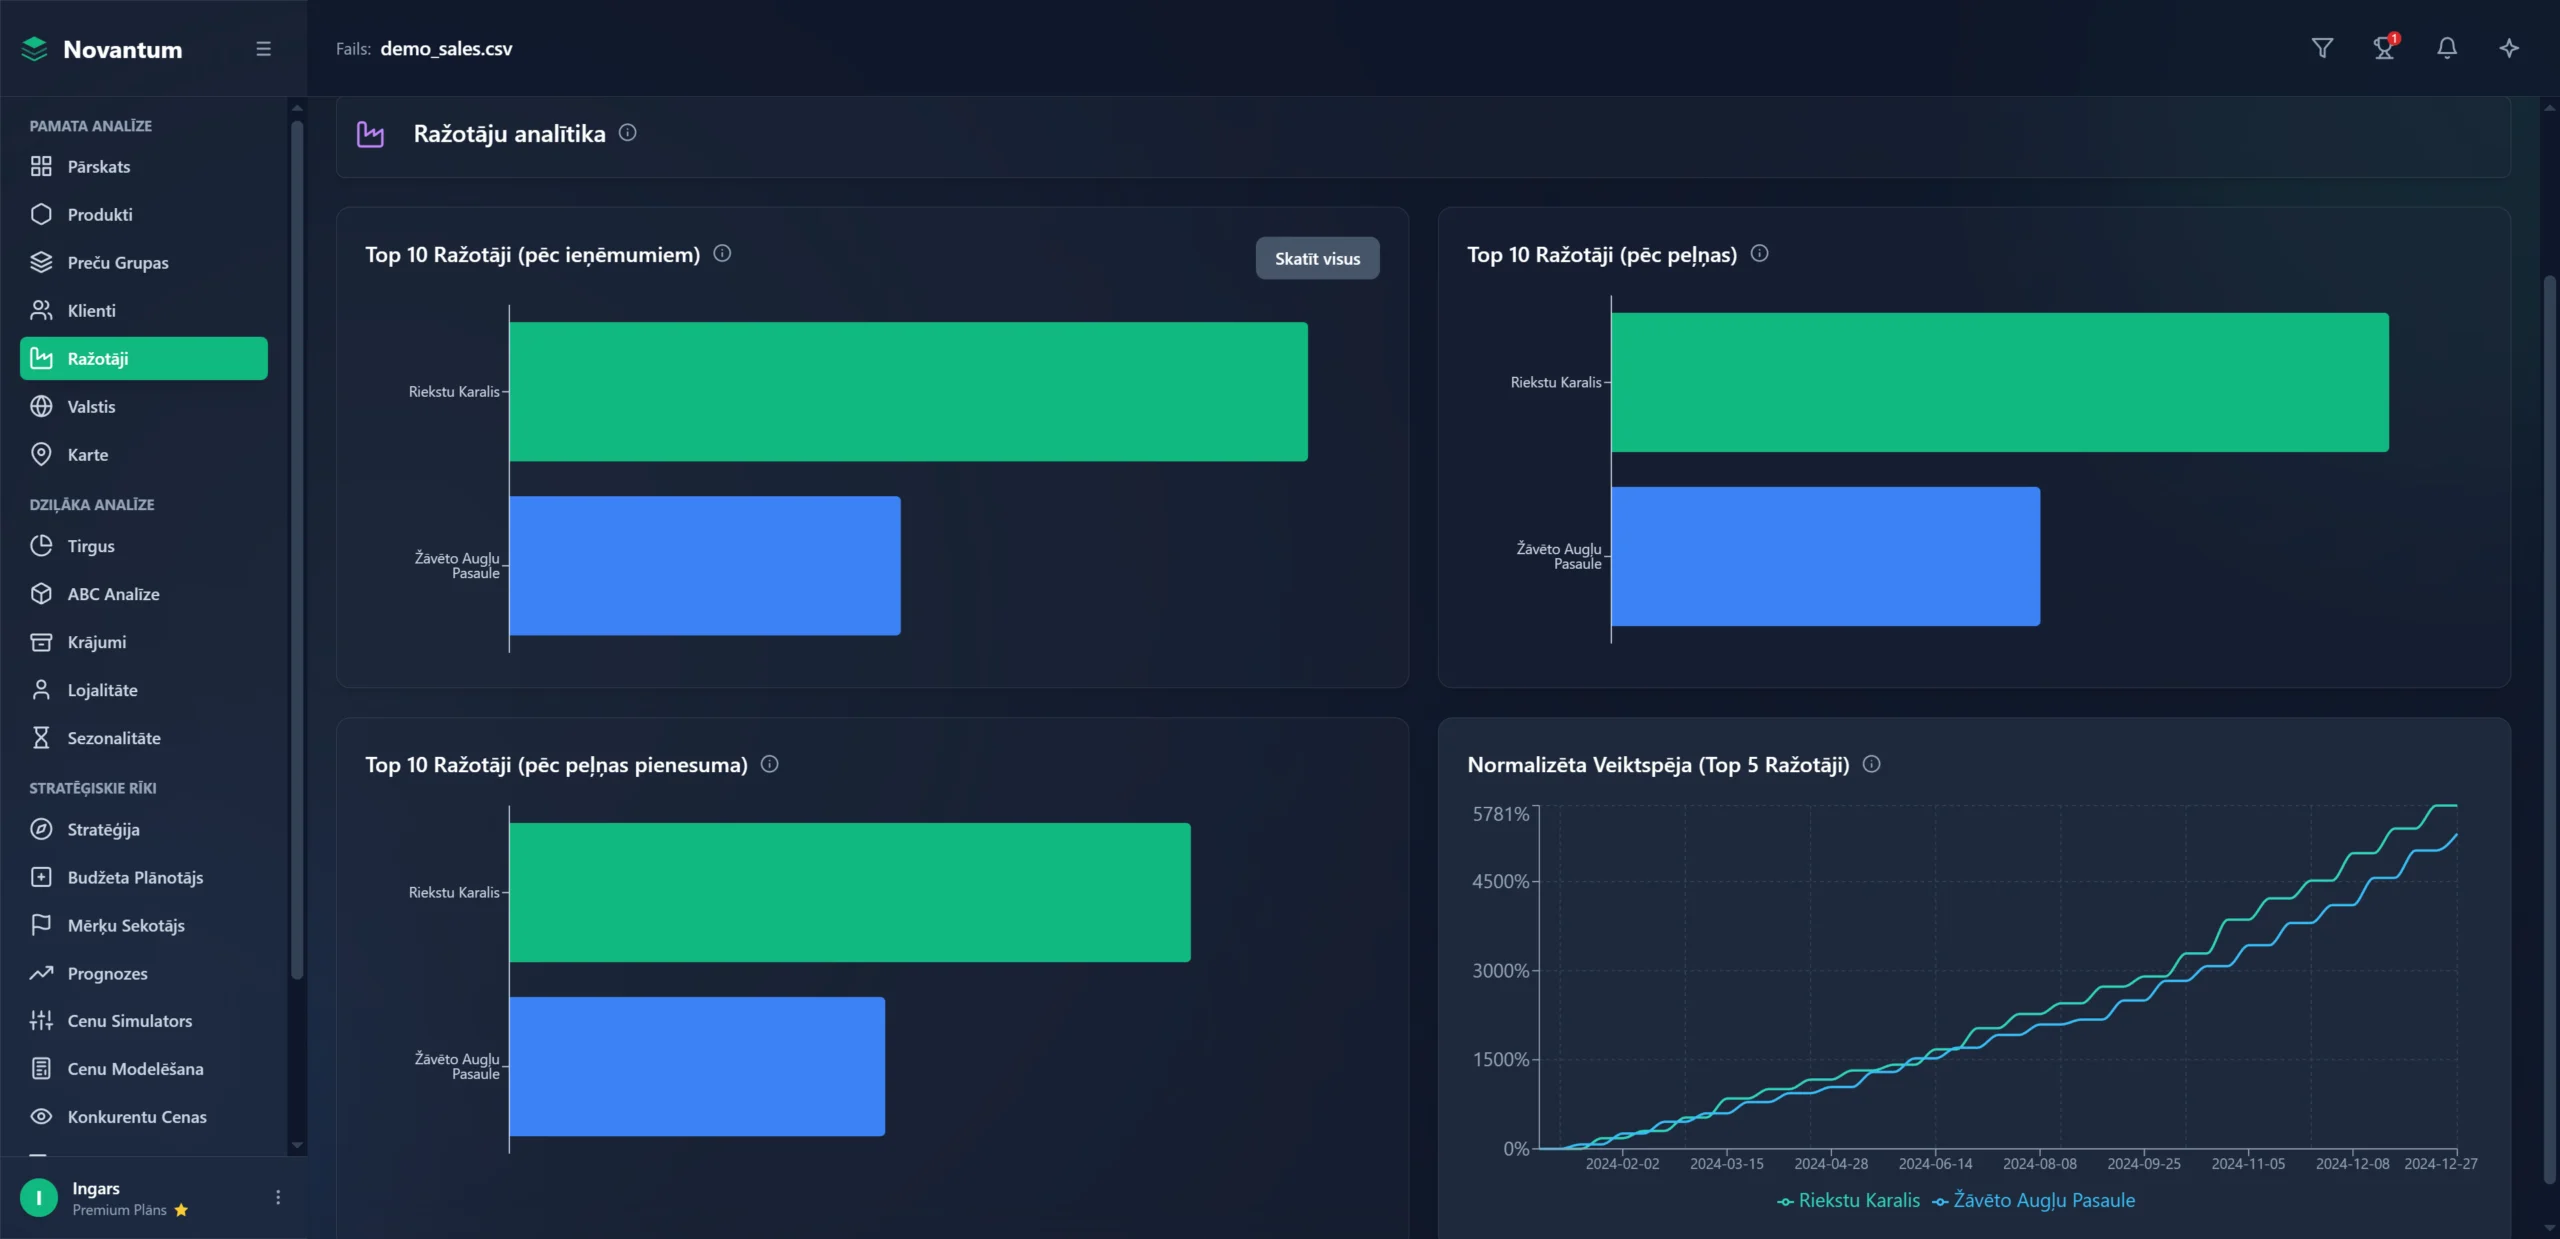Click the info icon beside Ražotāju analītika
The width and height of the screenshot is (2560, 1239).
[627, 133]
